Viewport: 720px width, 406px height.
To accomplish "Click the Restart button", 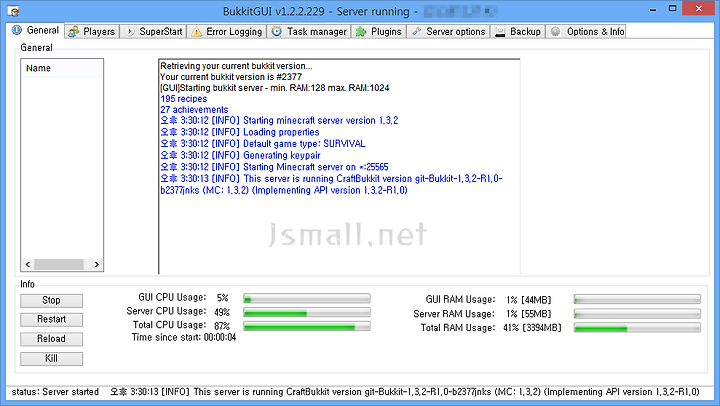I will tap(51, 319).
